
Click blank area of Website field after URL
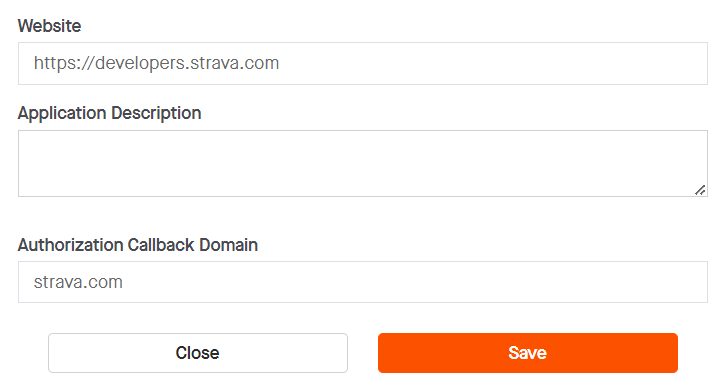coord(493,63)
